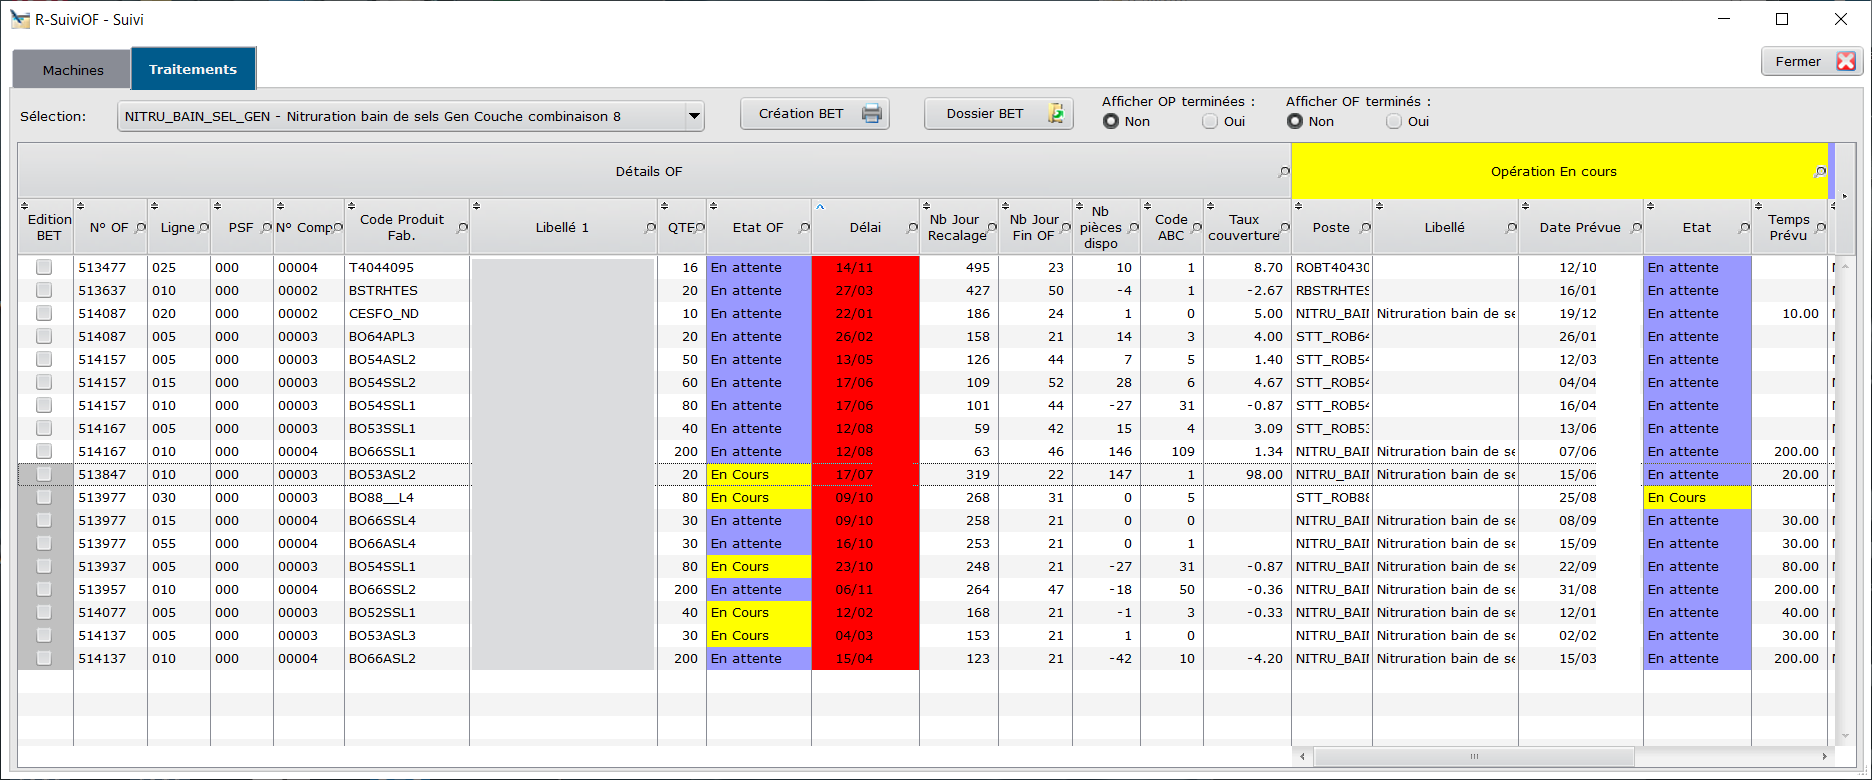Click search icon in PSF header
Screen dimensions: 1872x780
pyautogui.click(x=266, y=229)
